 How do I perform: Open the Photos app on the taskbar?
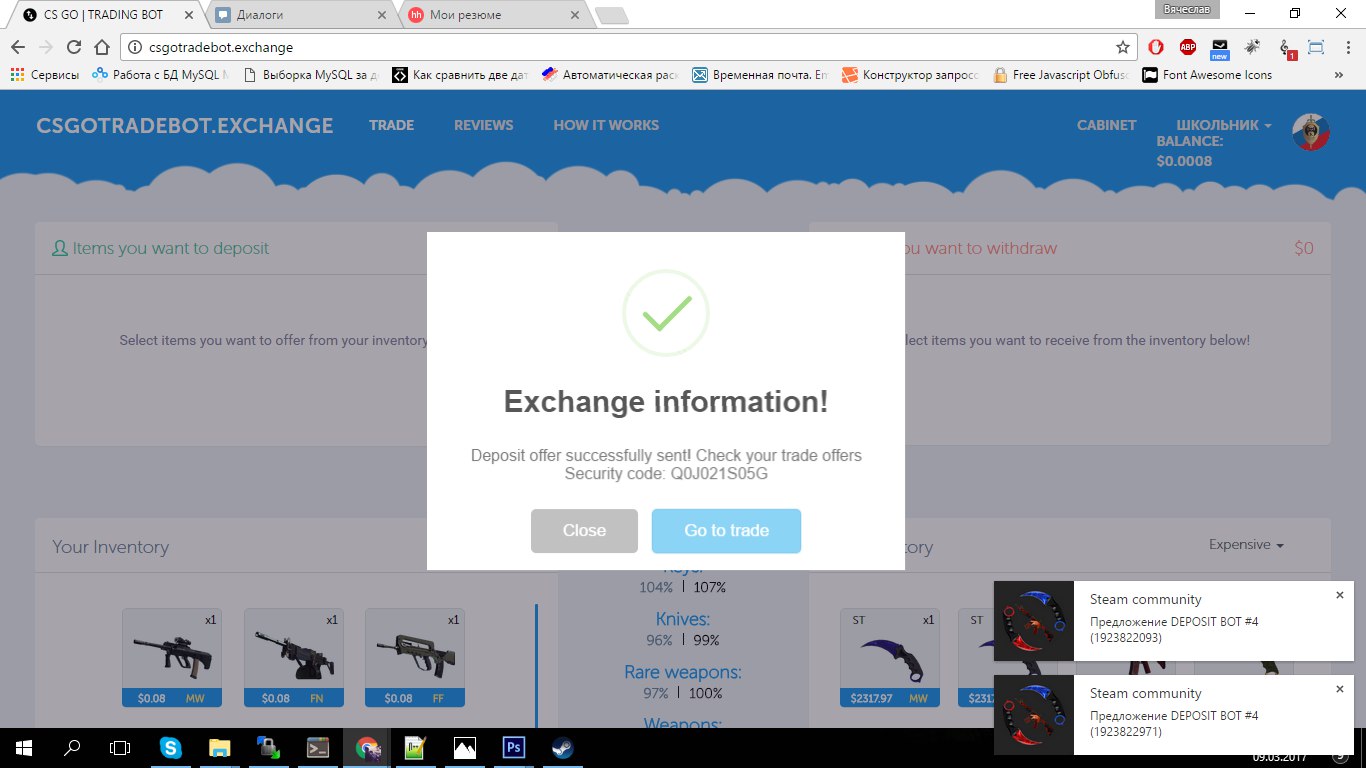(x=464, y=747)
